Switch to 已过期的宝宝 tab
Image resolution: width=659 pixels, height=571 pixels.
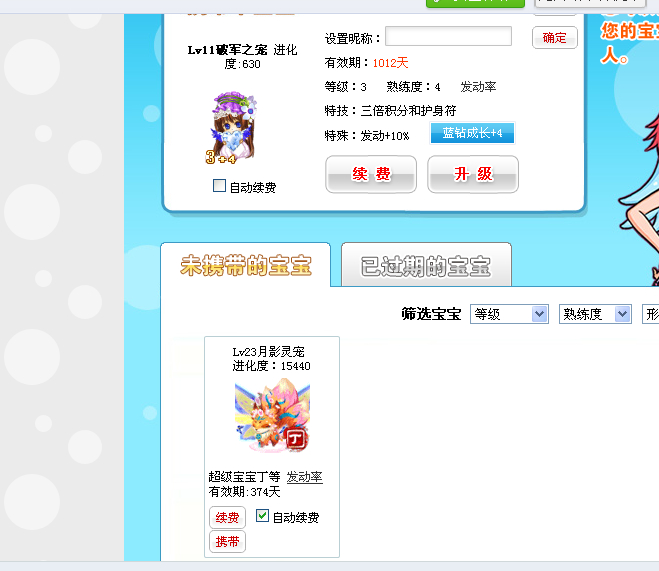(426, 265)
